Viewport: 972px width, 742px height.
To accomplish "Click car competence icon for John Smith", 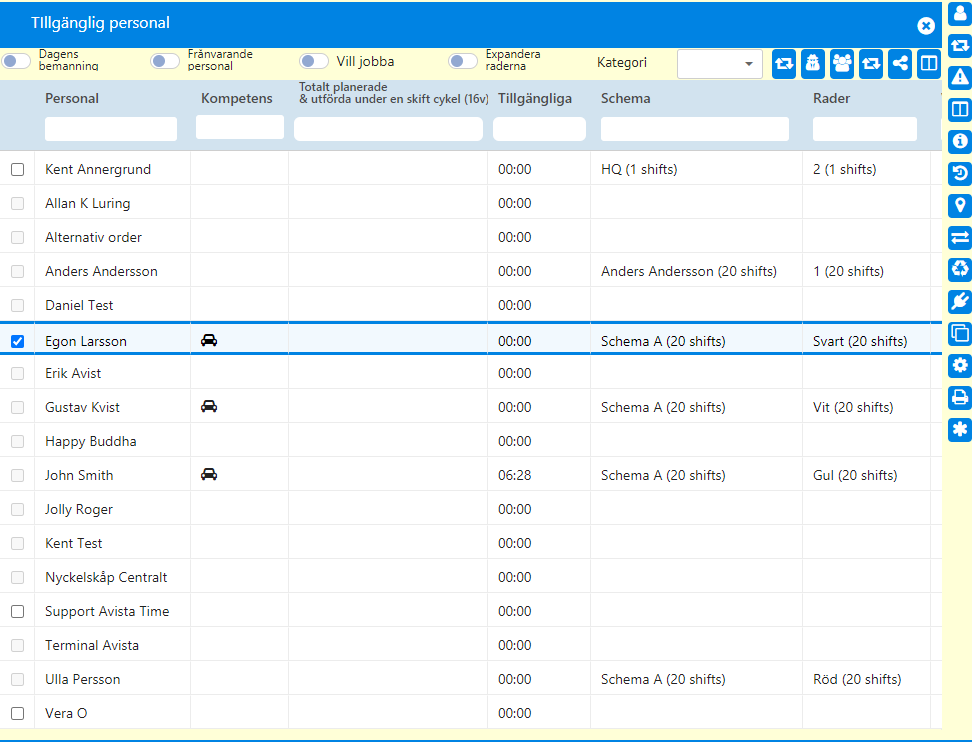I will tap(209, 475).
